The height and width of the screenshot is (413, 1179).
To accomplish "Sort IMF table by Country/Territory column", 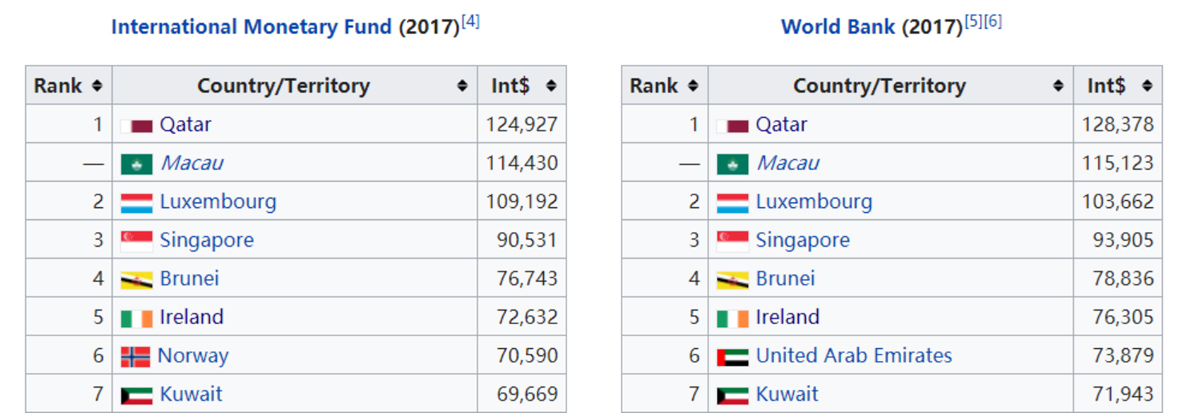I will pyautogui.click(x=462, y=86).
